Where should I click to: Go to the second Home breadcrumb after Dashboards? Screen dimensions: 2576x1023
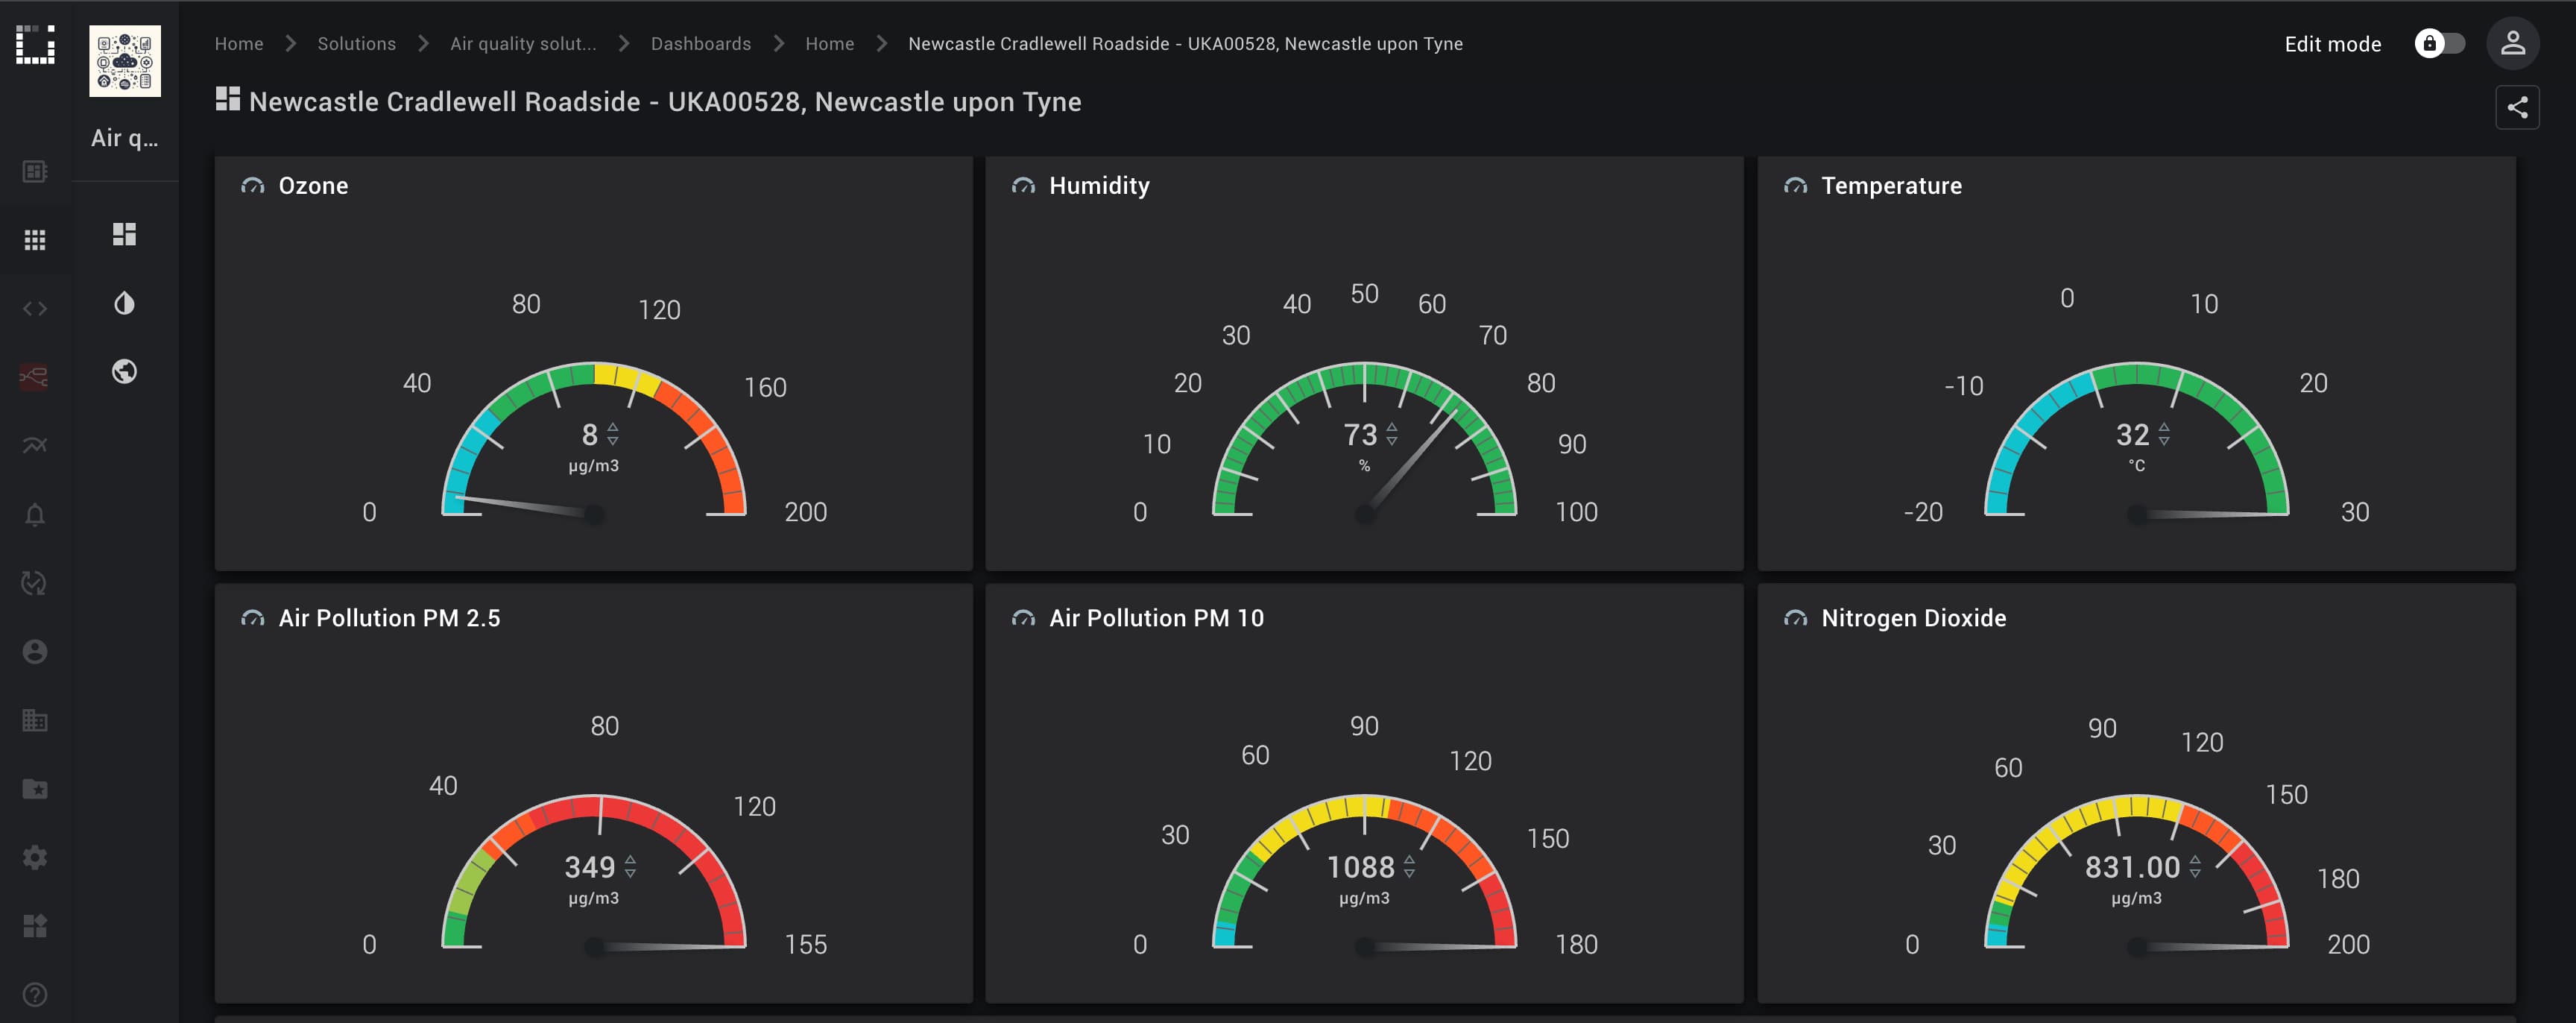coord(830,44)
